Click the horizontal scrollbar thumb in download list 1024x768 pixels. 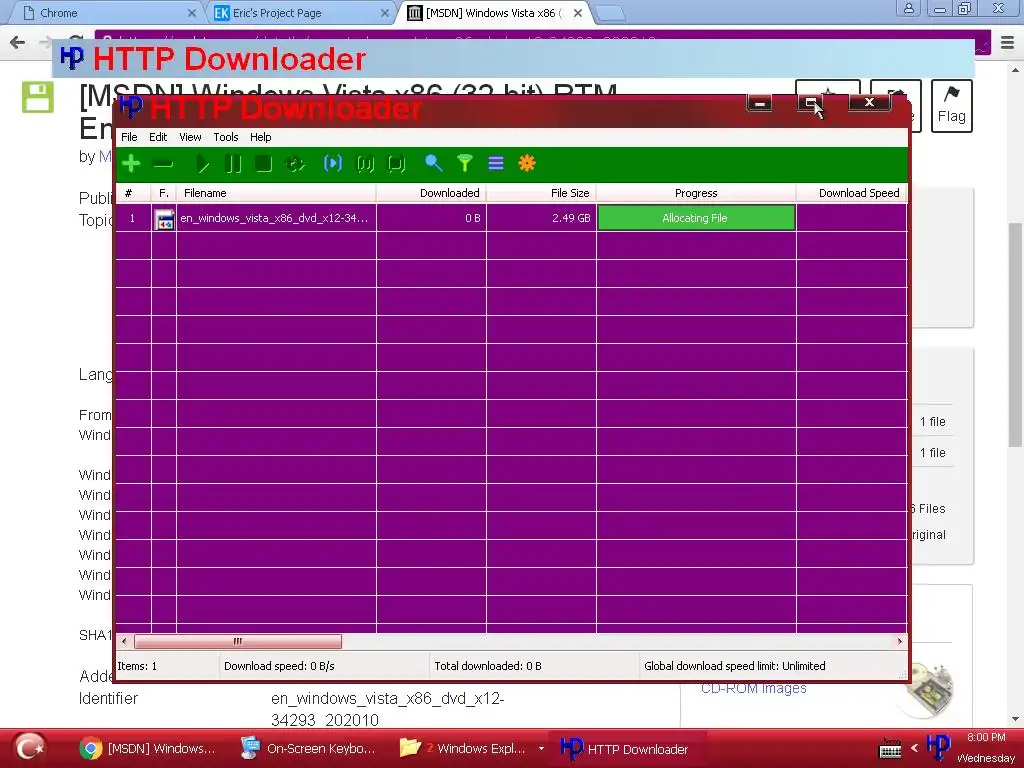click(x=238, y=642)
